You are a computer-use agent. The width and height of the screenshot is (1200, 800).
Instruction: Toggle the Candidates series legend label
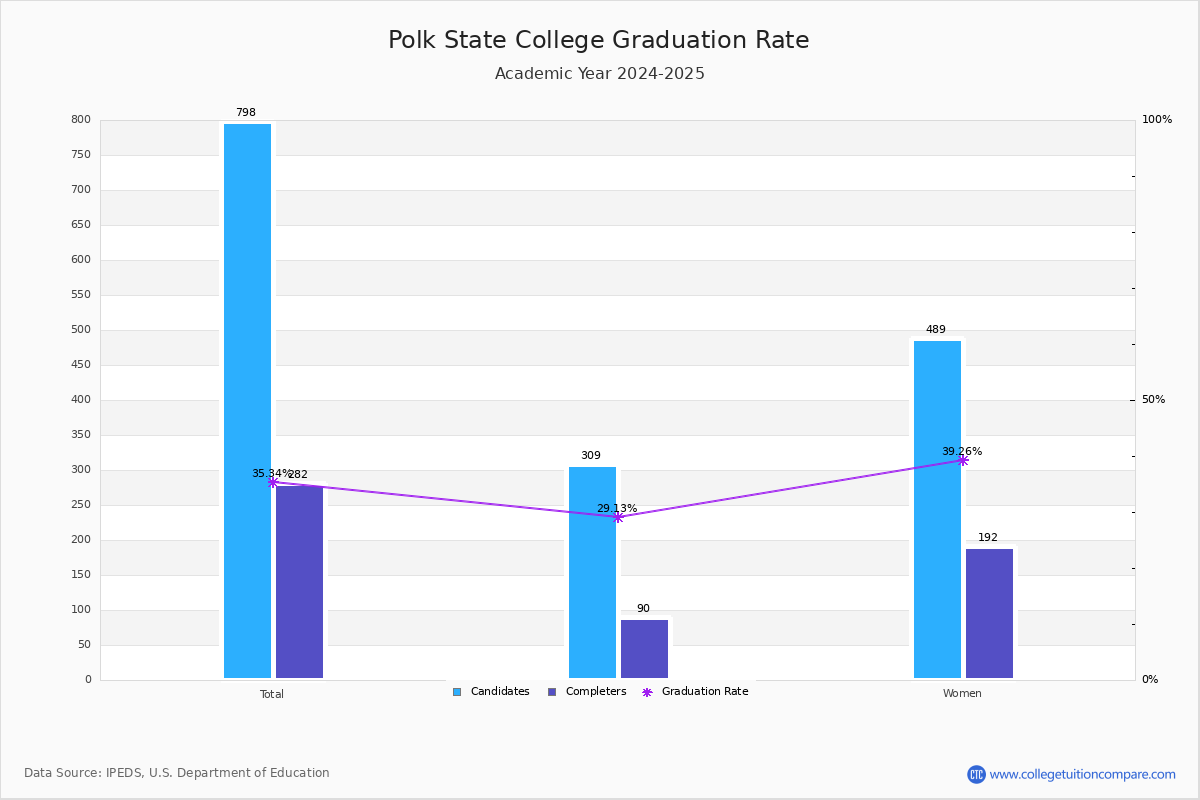(x=500, y=692)
